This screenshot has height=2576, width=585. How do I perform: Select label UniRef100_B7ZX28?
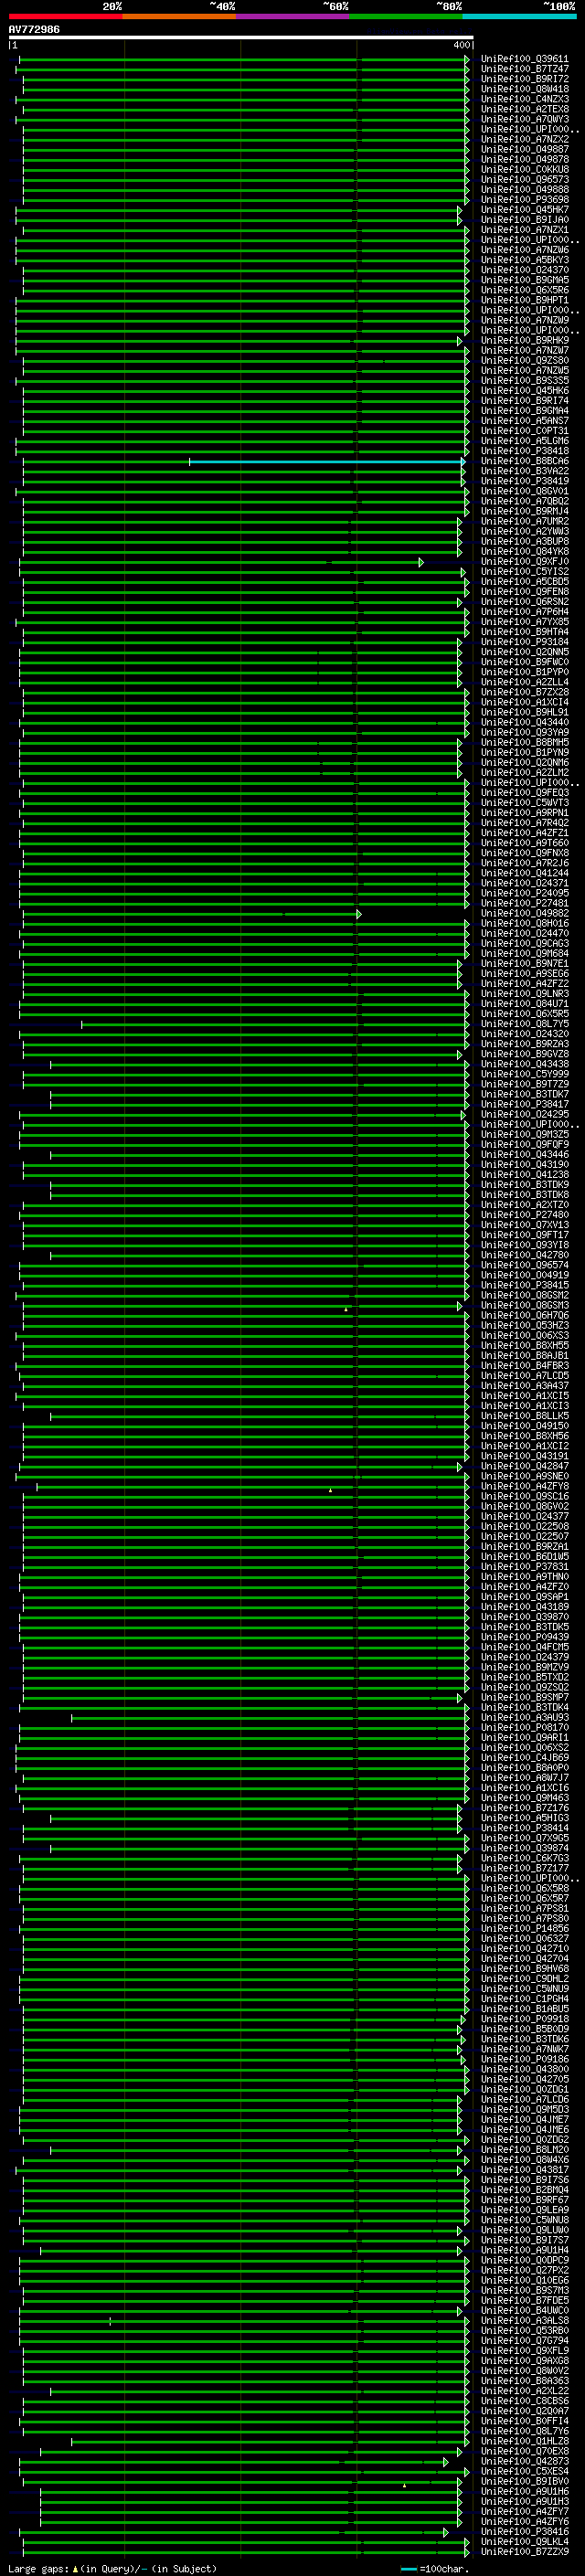[525, 692]
